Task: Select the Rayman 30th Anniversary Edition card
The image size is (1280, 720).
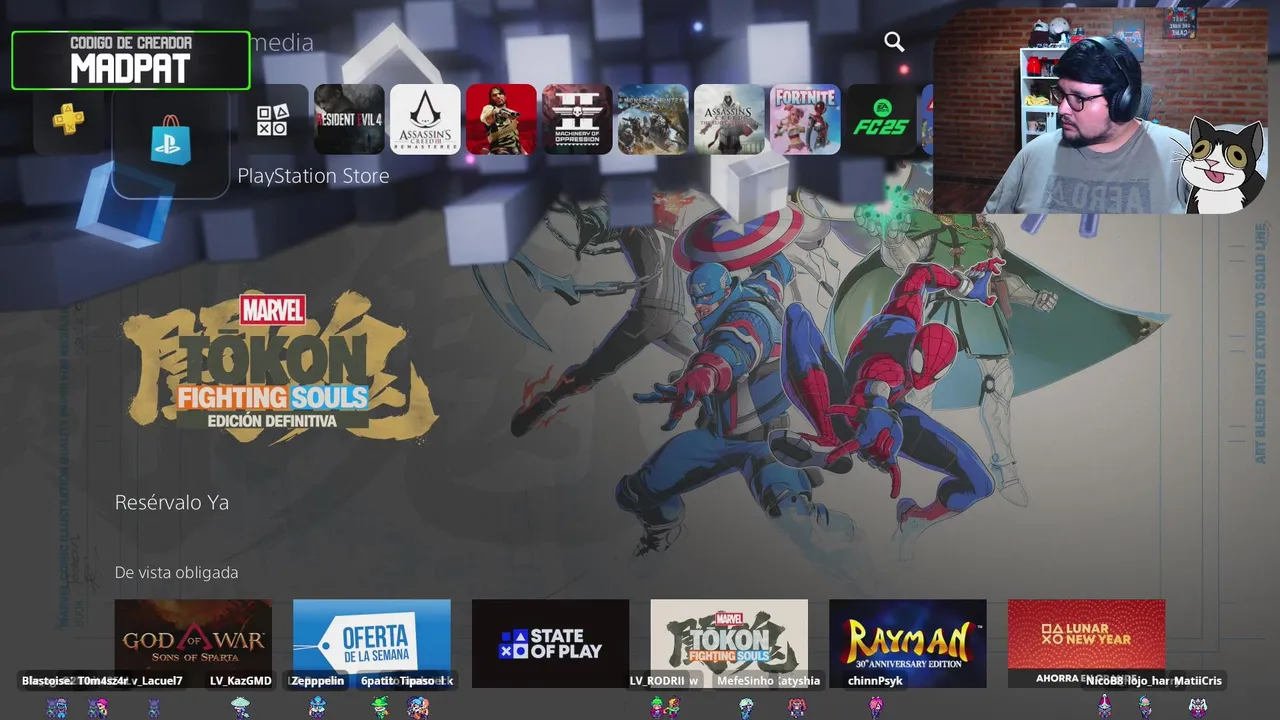Action: [908, 643]
